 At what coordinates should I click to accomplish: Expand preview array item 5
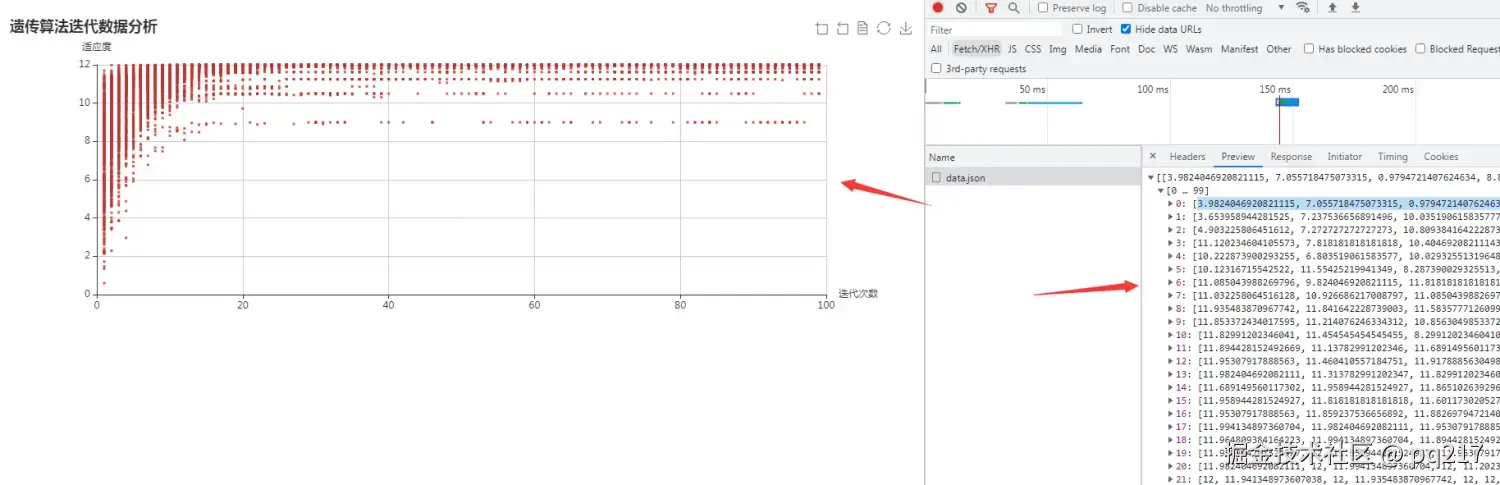click(x=1171, y=268)
